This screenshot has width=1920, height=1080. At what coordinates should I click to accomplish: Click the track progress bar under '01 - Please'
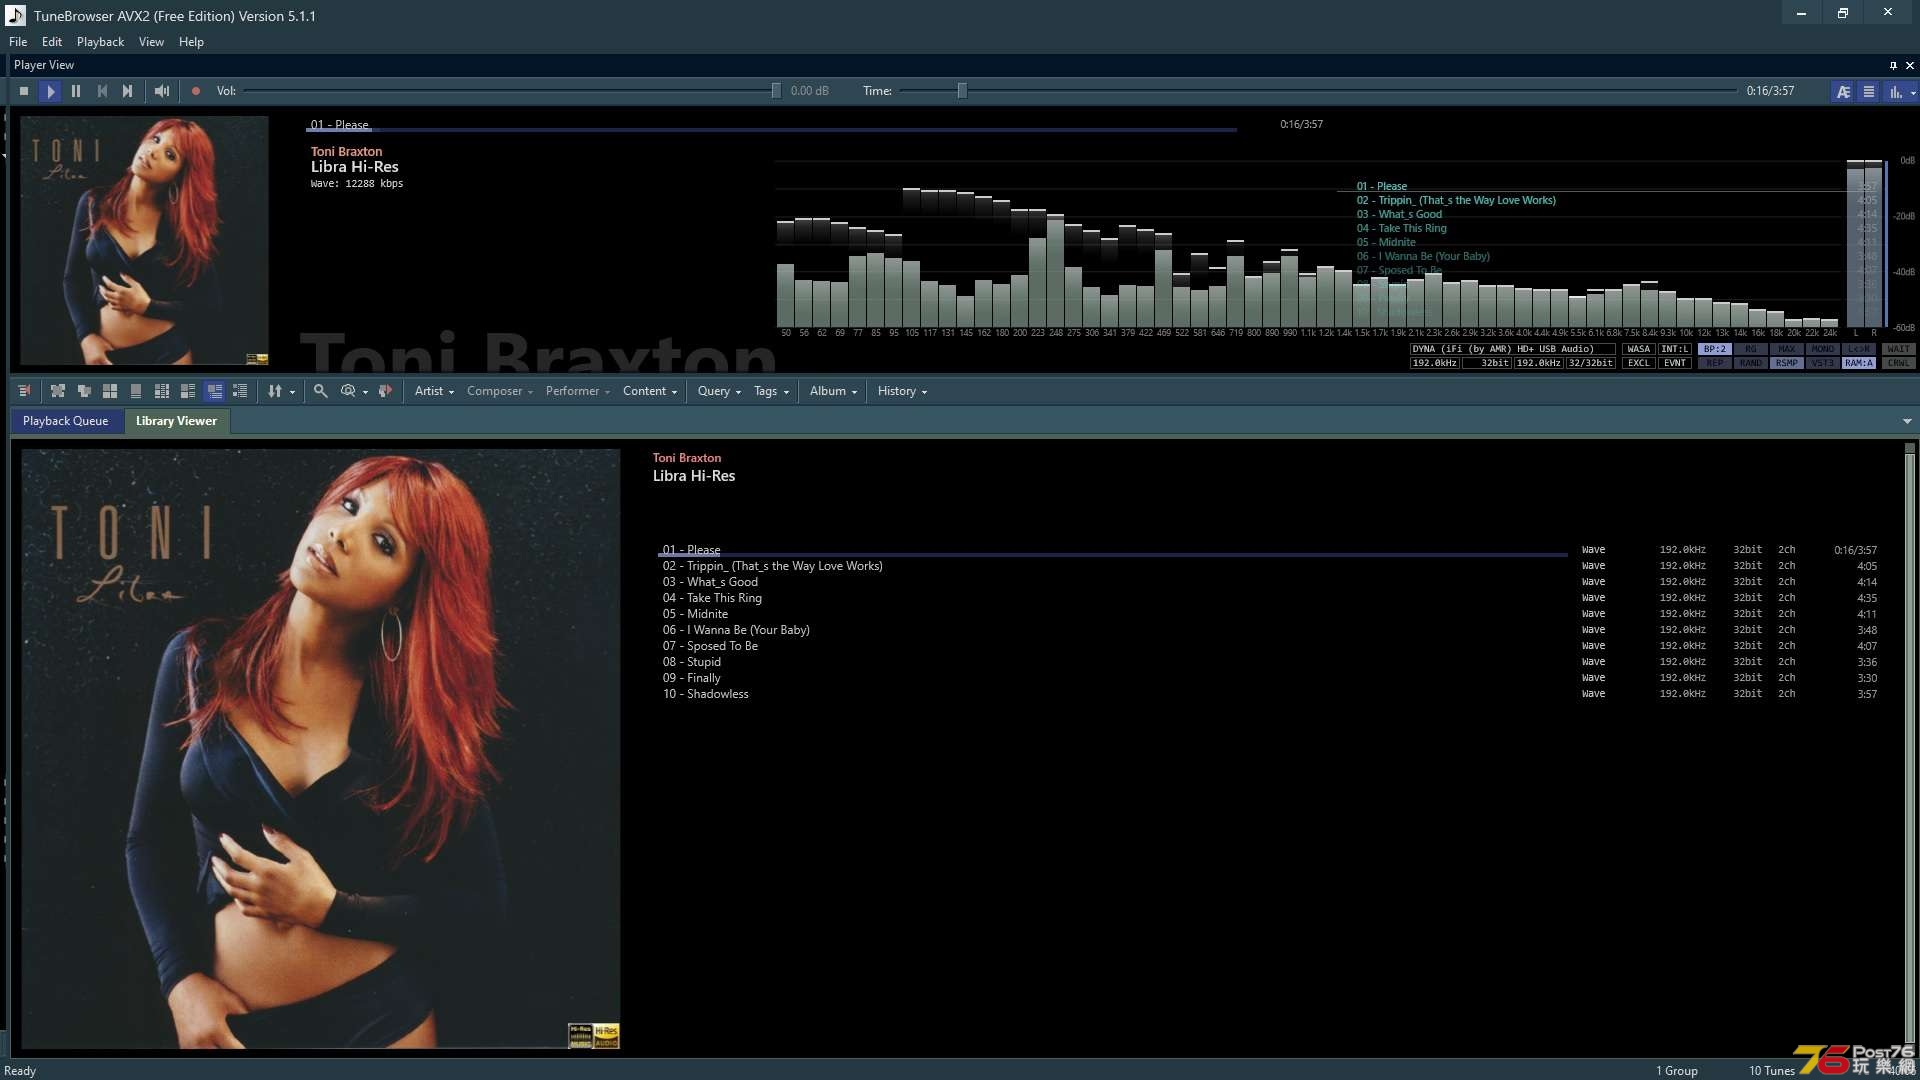tap(771, 130)
